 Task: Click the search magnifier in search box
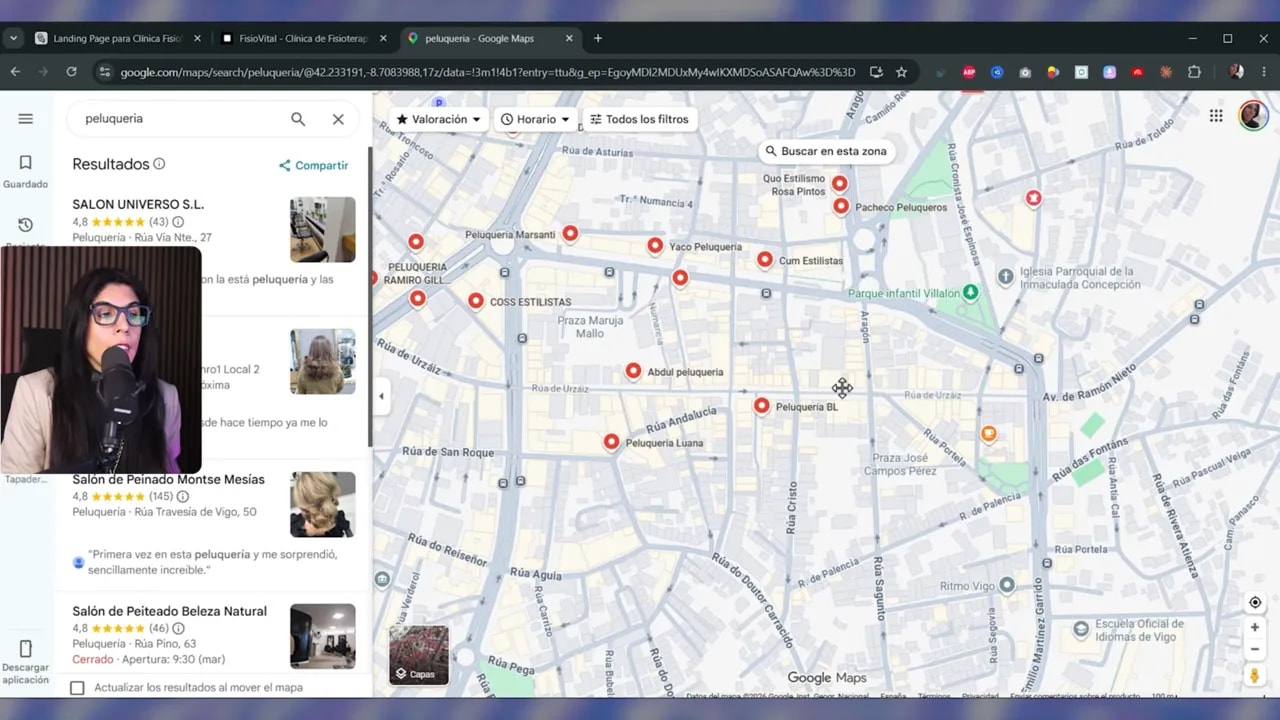(x=298, y=119)
